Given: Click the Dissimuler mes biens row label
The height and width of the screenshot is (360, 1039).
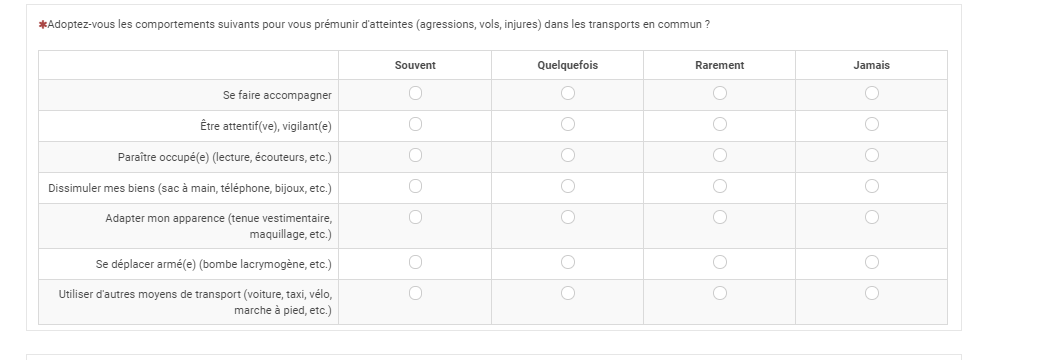Looking at the screenshot, I should pos(190,188).
